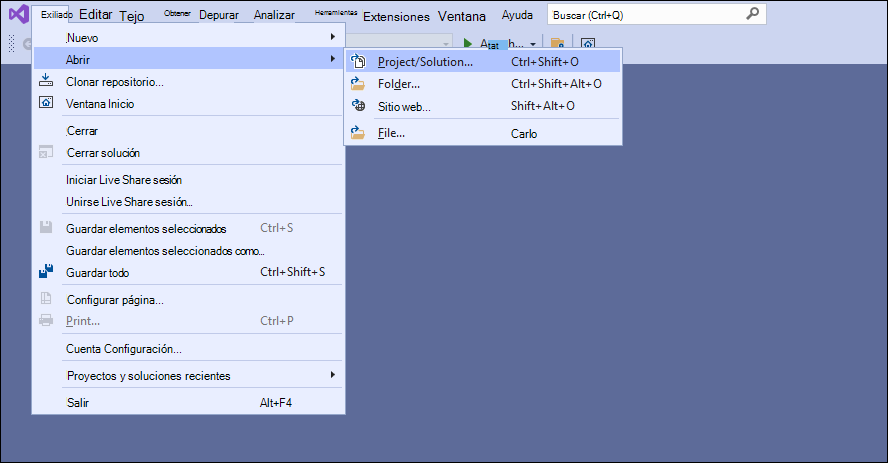Select Guardar elementos seleccionados
This screenshot has width=888, height=463.
click(x=189, y=229)
